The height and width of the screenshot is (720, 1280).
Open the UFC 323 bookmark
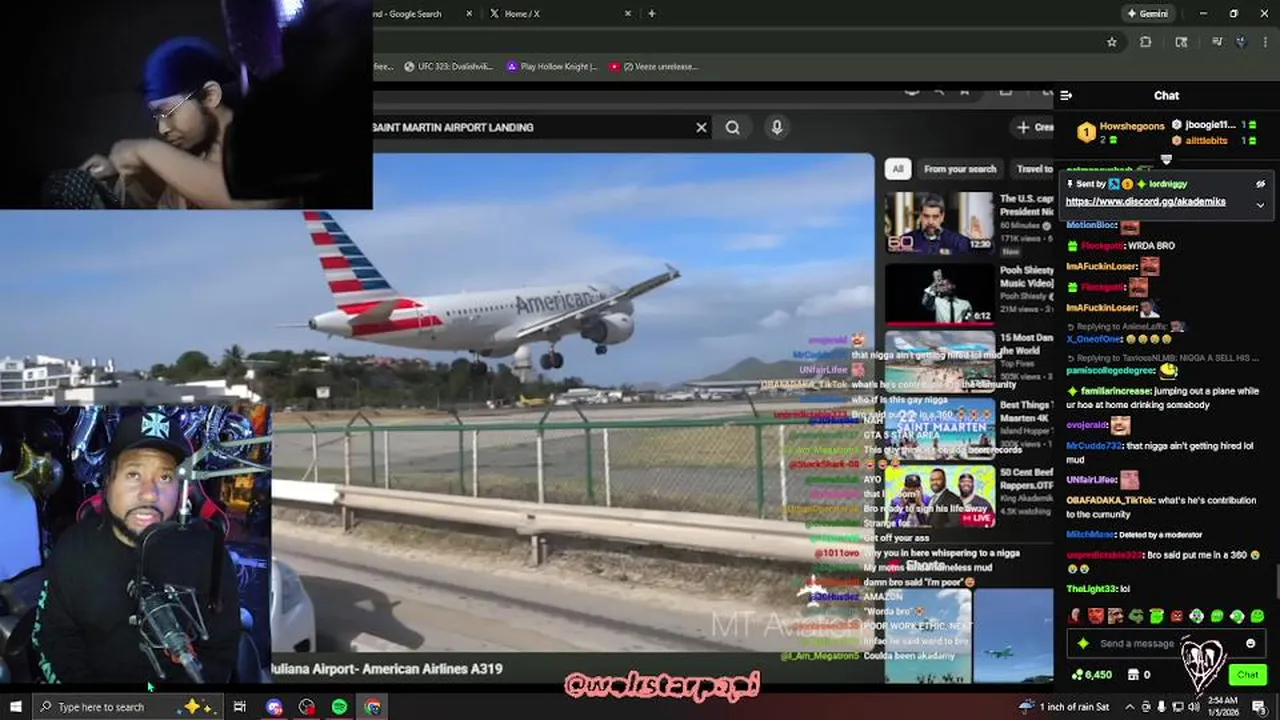[448, 67]
